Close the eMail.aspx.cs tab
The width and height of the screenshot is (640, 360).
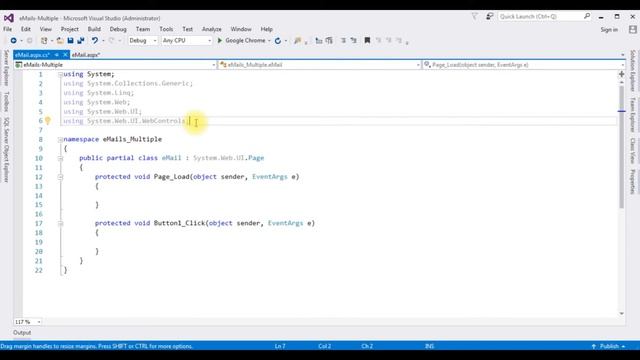pyautogui.click(x=65, y=54)
